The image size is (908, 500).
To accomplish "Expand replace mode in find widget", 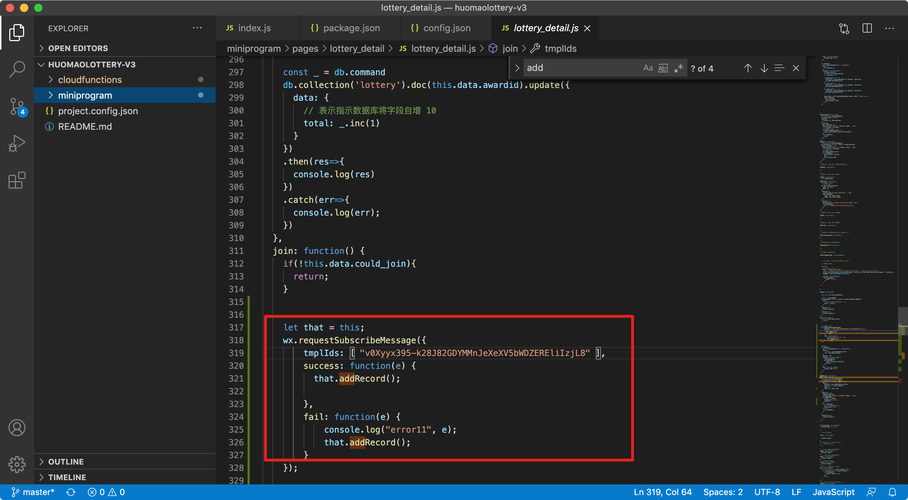I will [517, 68].
